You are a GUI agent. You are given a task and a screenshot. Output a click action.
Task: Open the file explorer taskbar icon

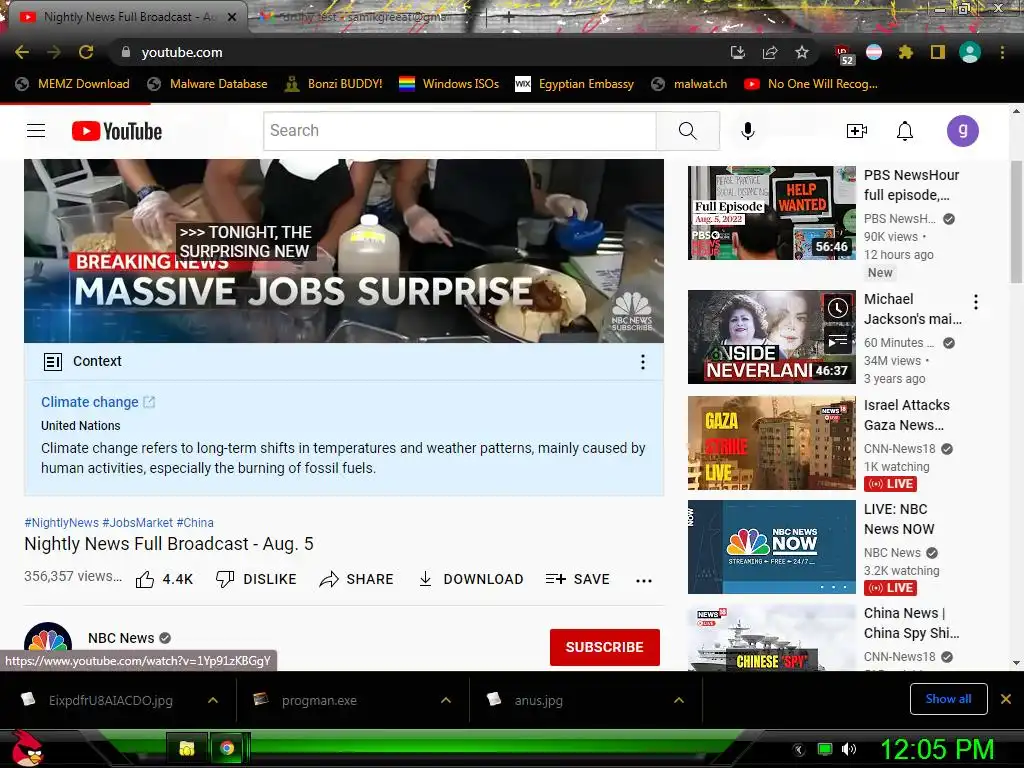point(187,748)
